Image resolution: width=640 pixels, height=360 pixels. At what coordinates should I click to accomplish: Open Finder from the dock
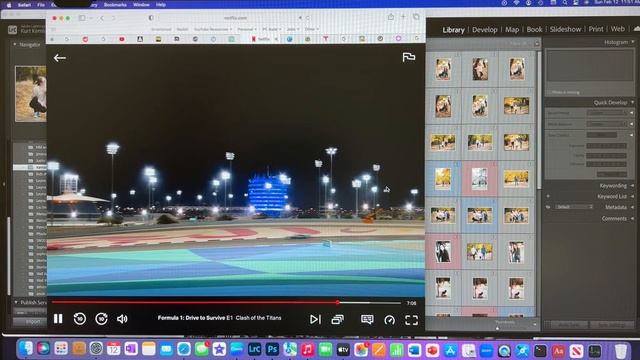(x=25, y=349)
